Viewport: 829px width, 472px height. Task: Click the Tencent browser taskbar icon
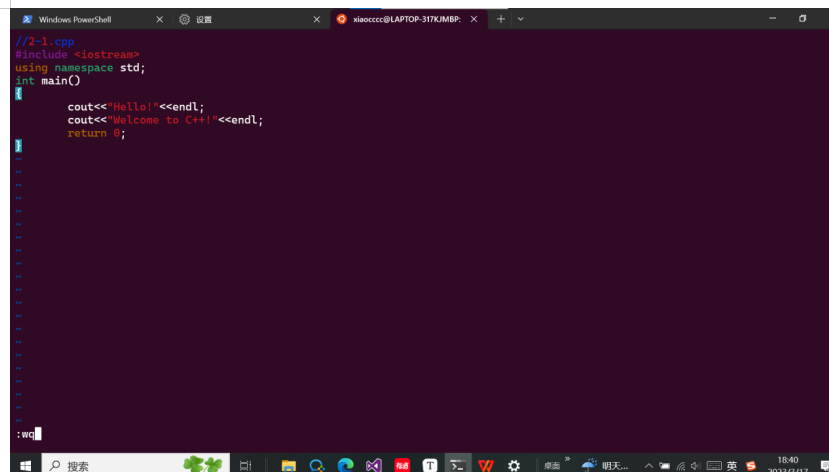coord(317,466)
